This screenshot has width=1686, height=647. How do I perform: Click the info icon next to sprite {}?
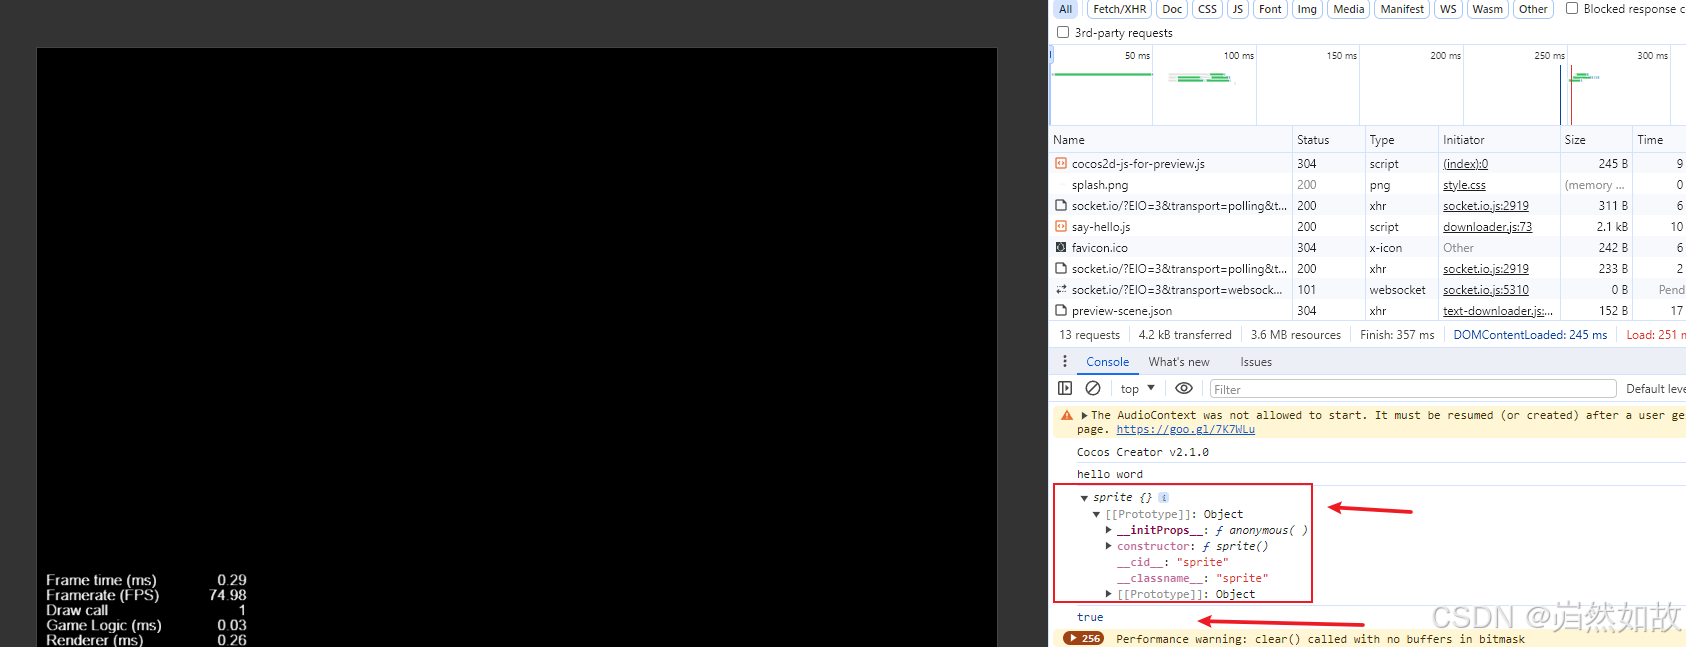point(1164,497)
